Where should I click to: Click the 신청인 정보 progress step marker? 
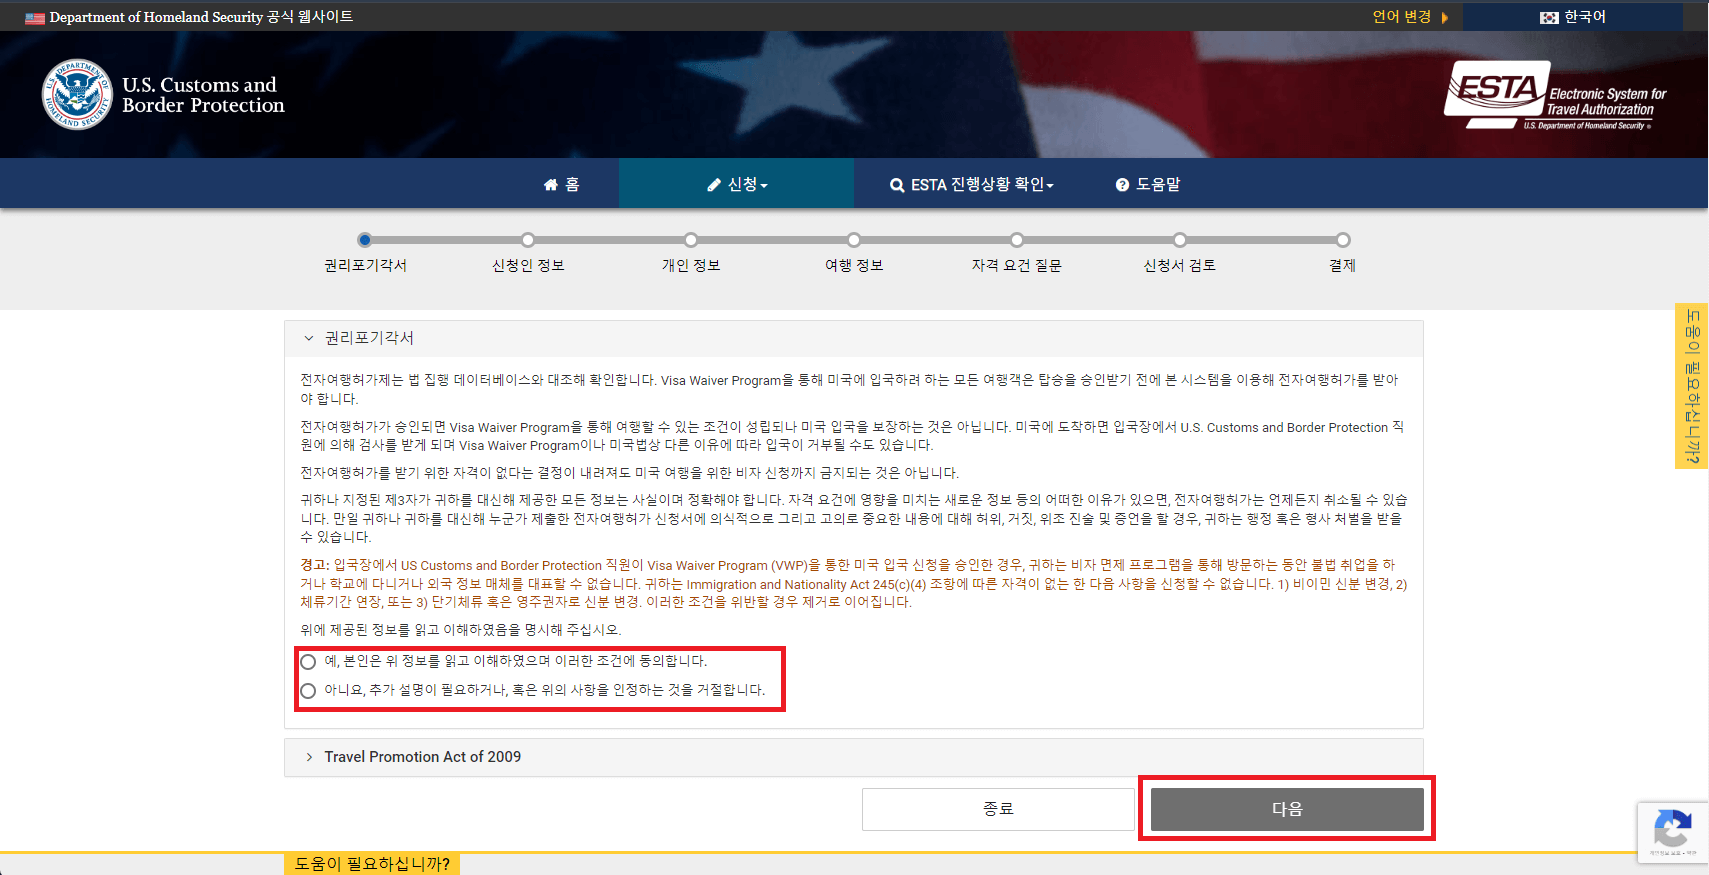[528, 240]
